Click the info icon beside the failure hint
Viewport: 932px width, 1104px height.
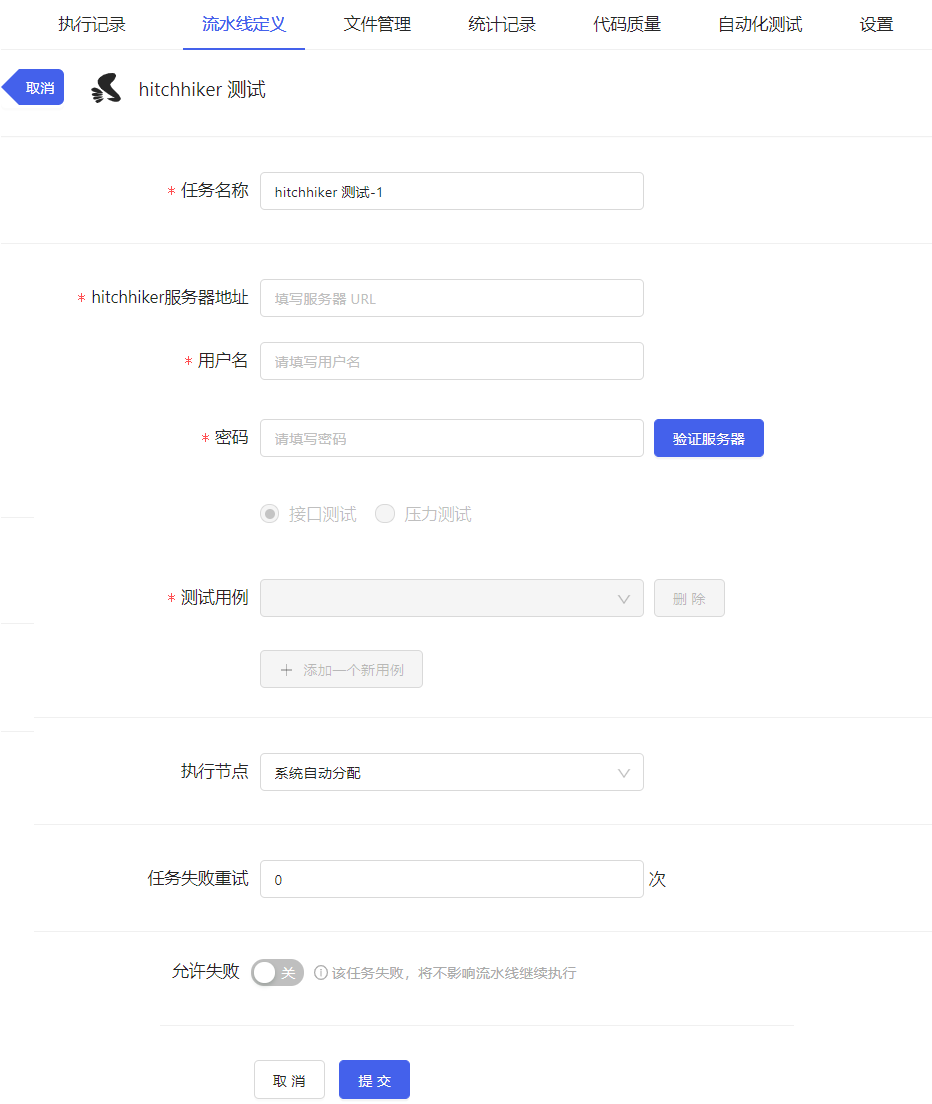(320, 972)
